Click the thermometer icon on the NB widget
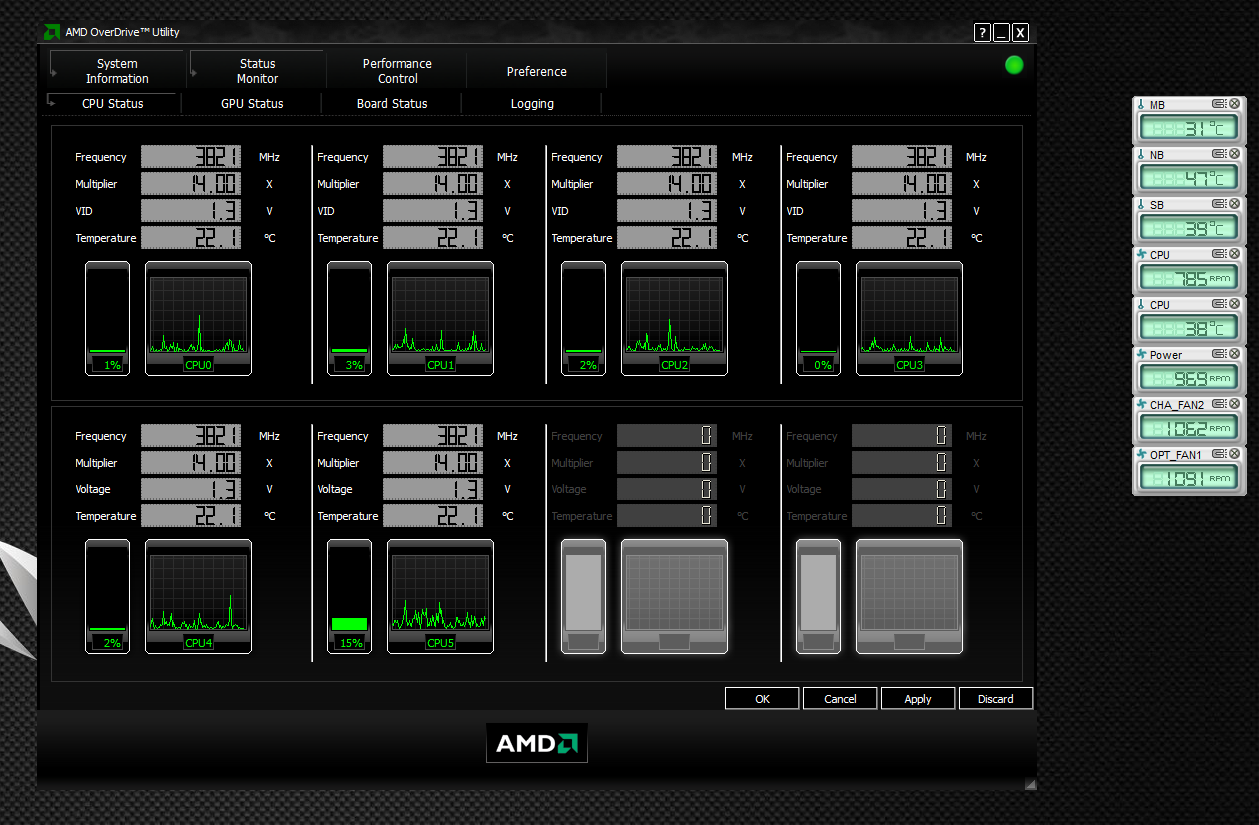 point(1140,154)
